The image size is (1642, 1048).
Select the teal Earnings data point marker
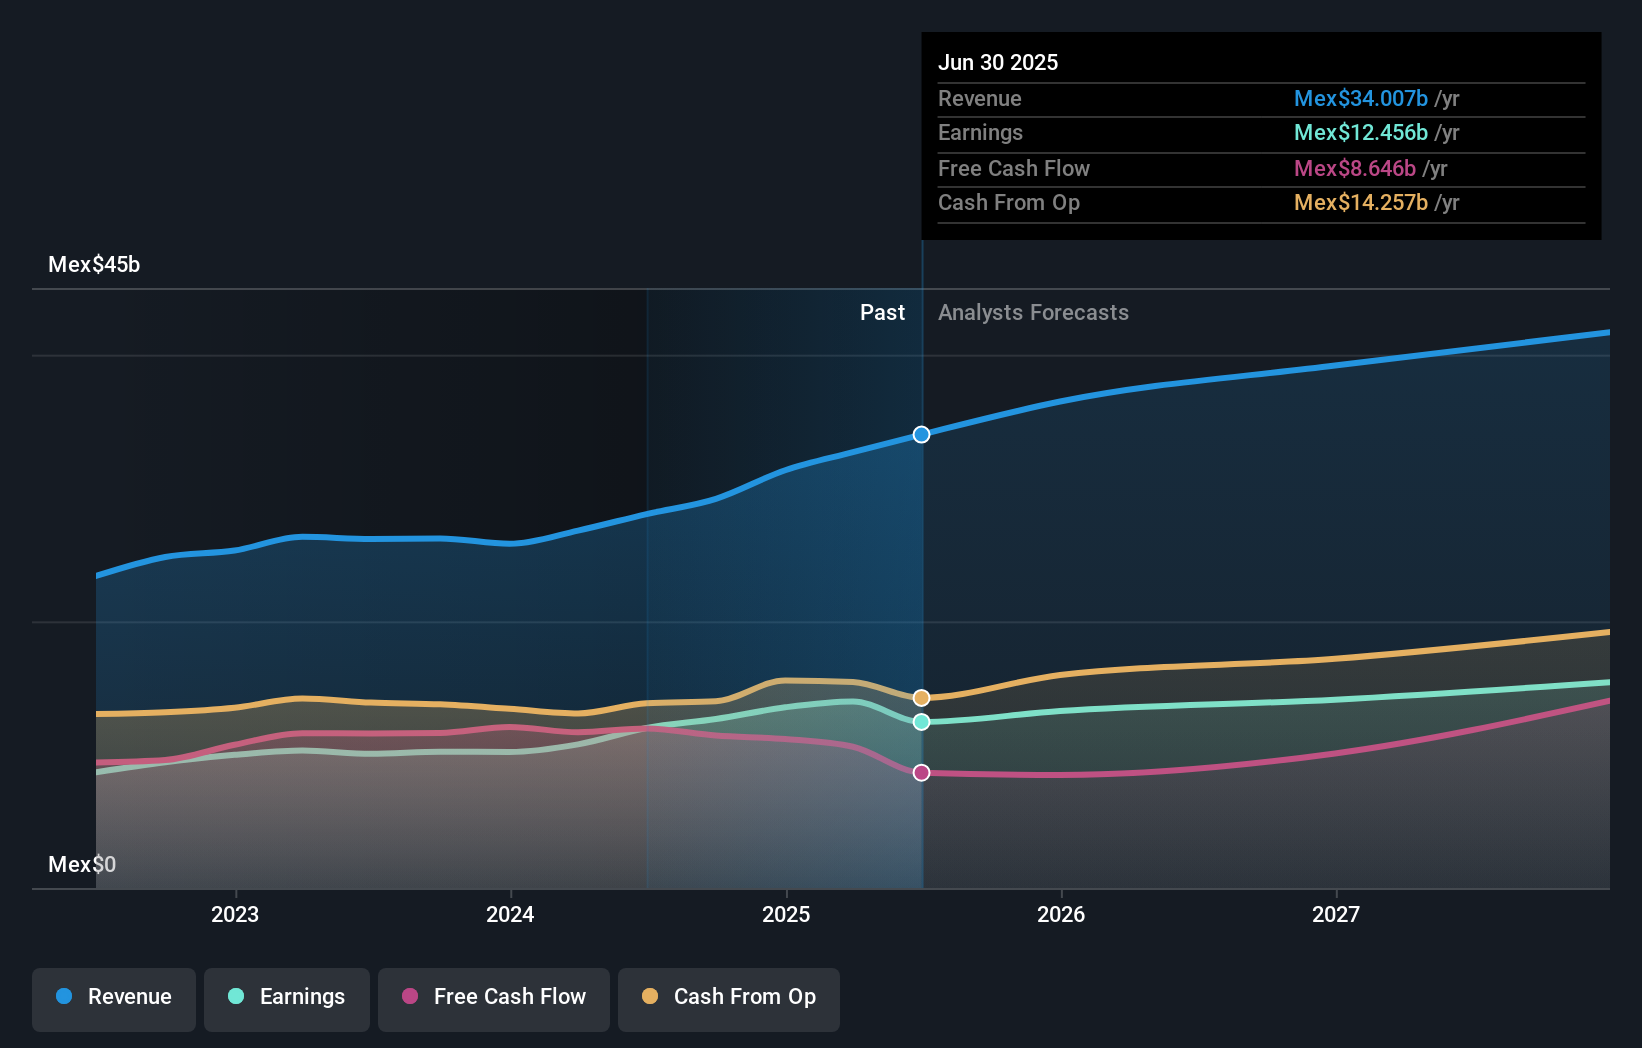921,723
